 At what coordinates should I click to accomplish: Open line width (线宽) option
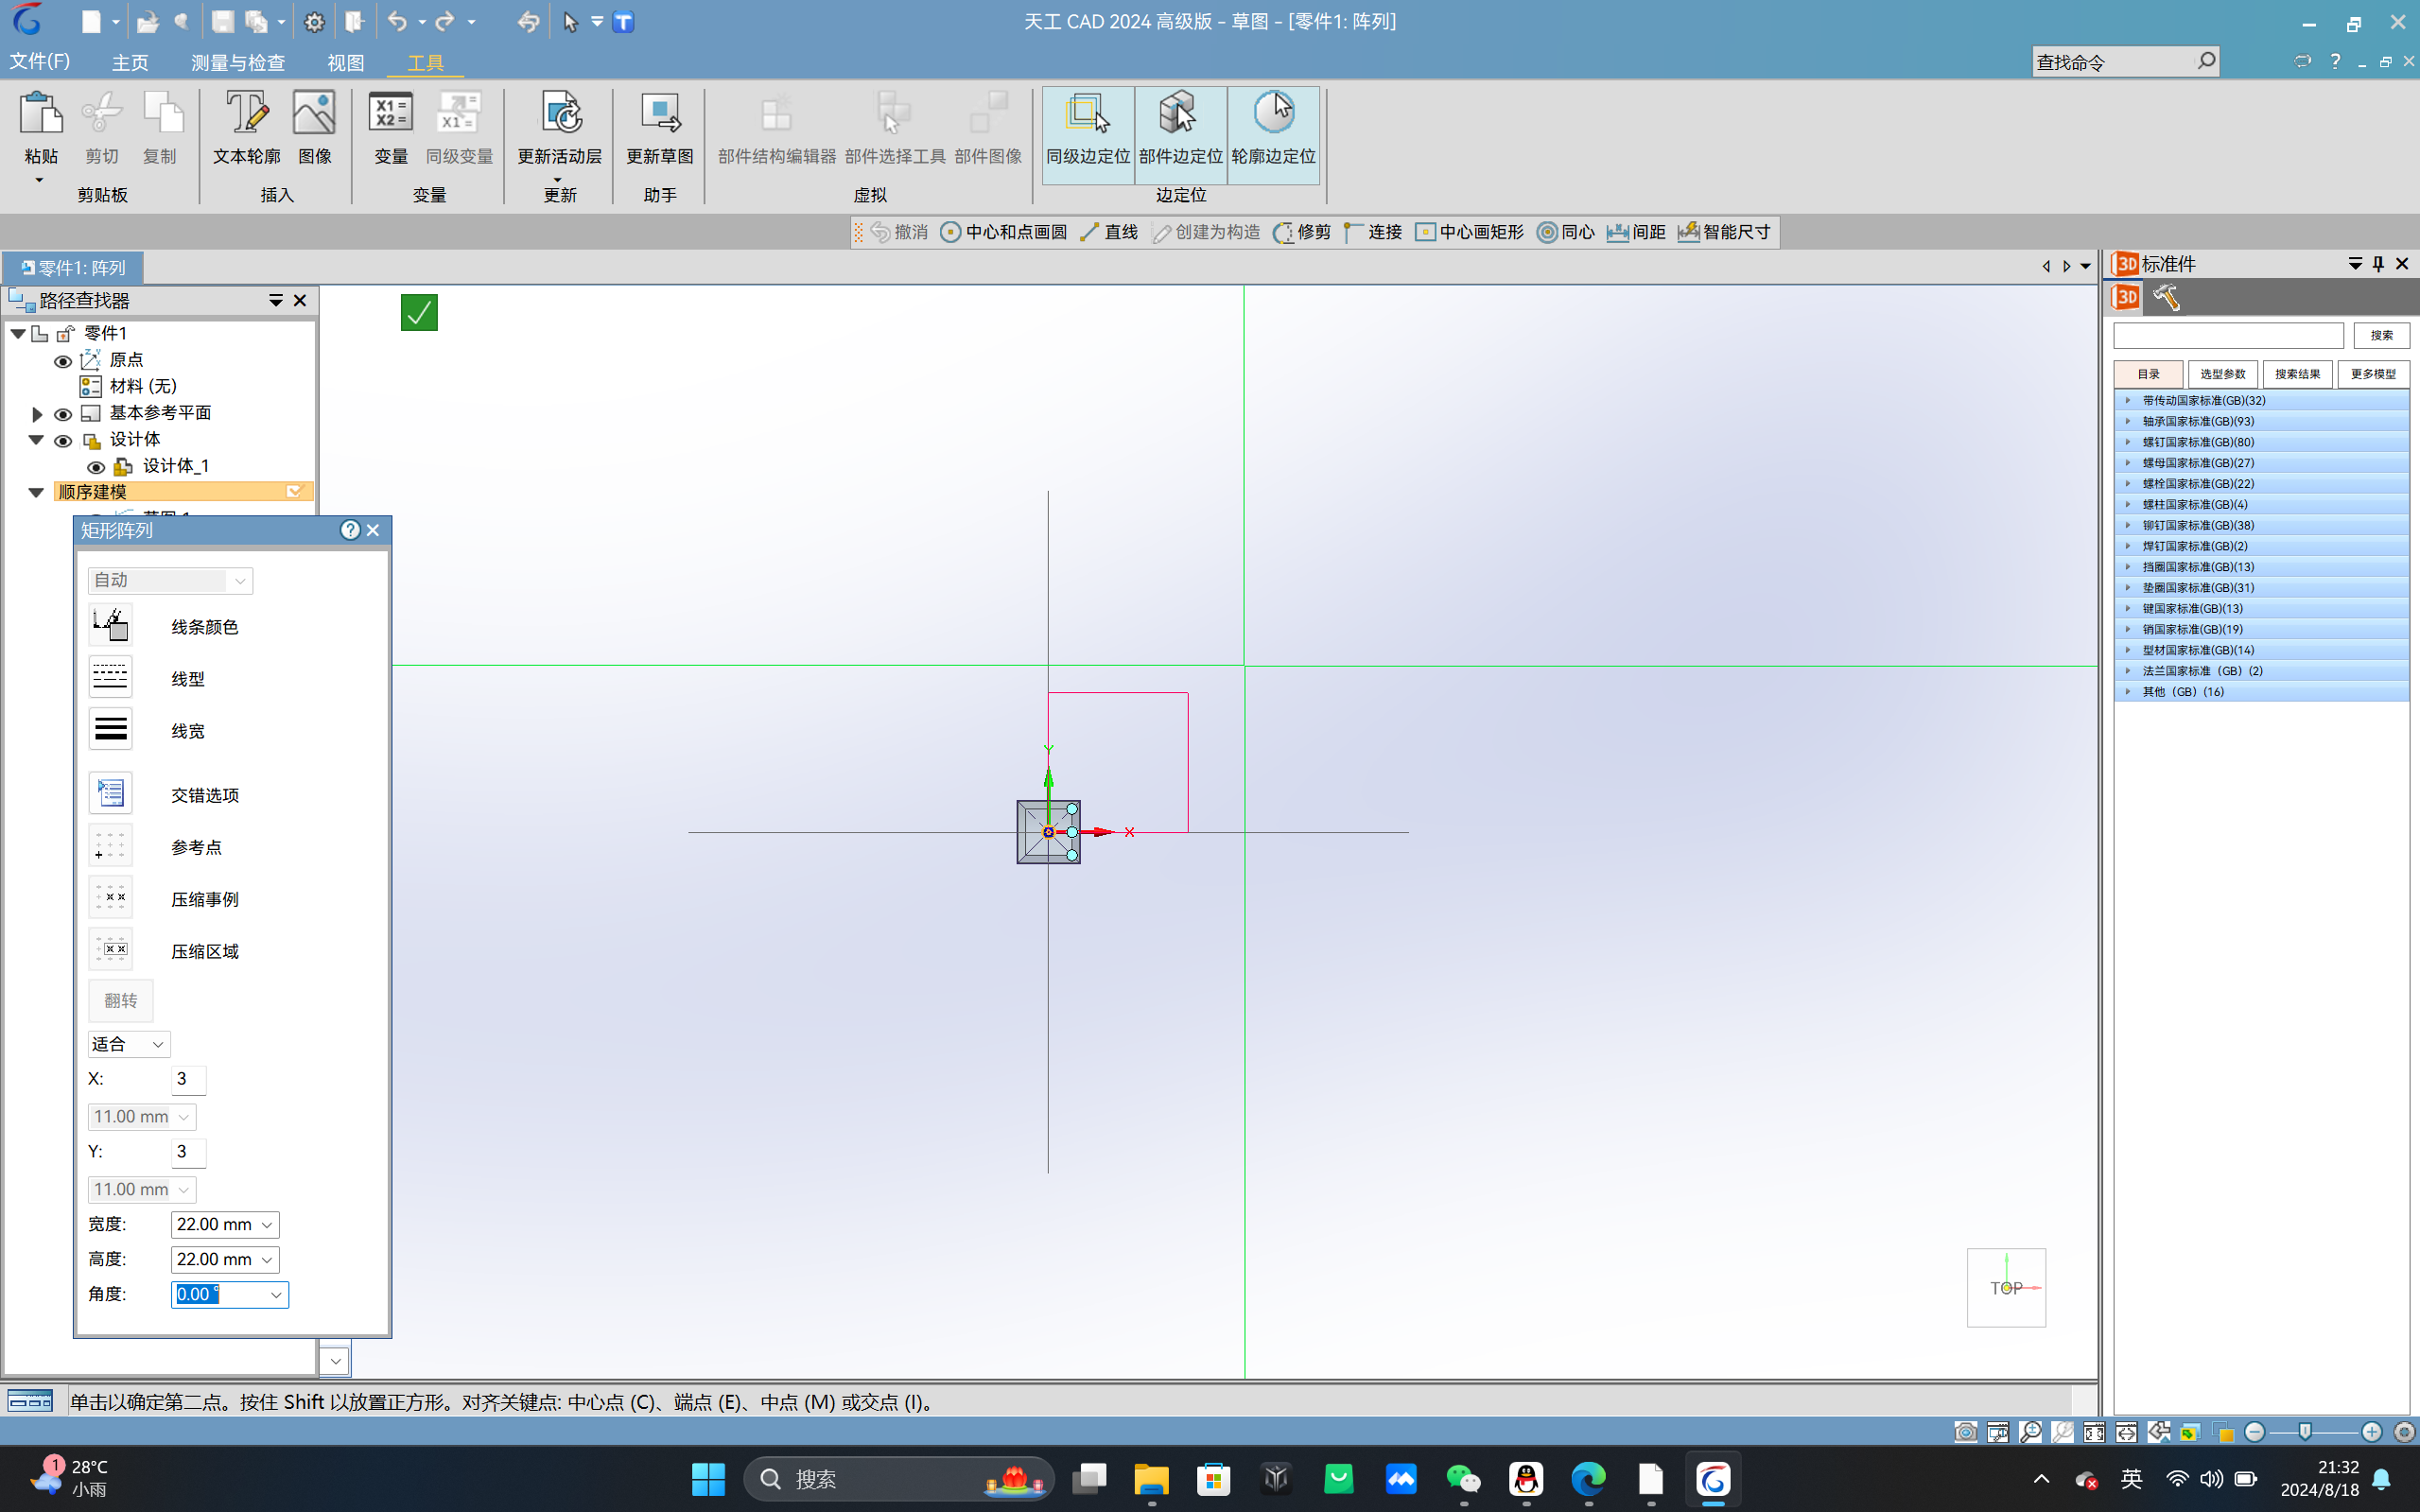coord(110,730)
